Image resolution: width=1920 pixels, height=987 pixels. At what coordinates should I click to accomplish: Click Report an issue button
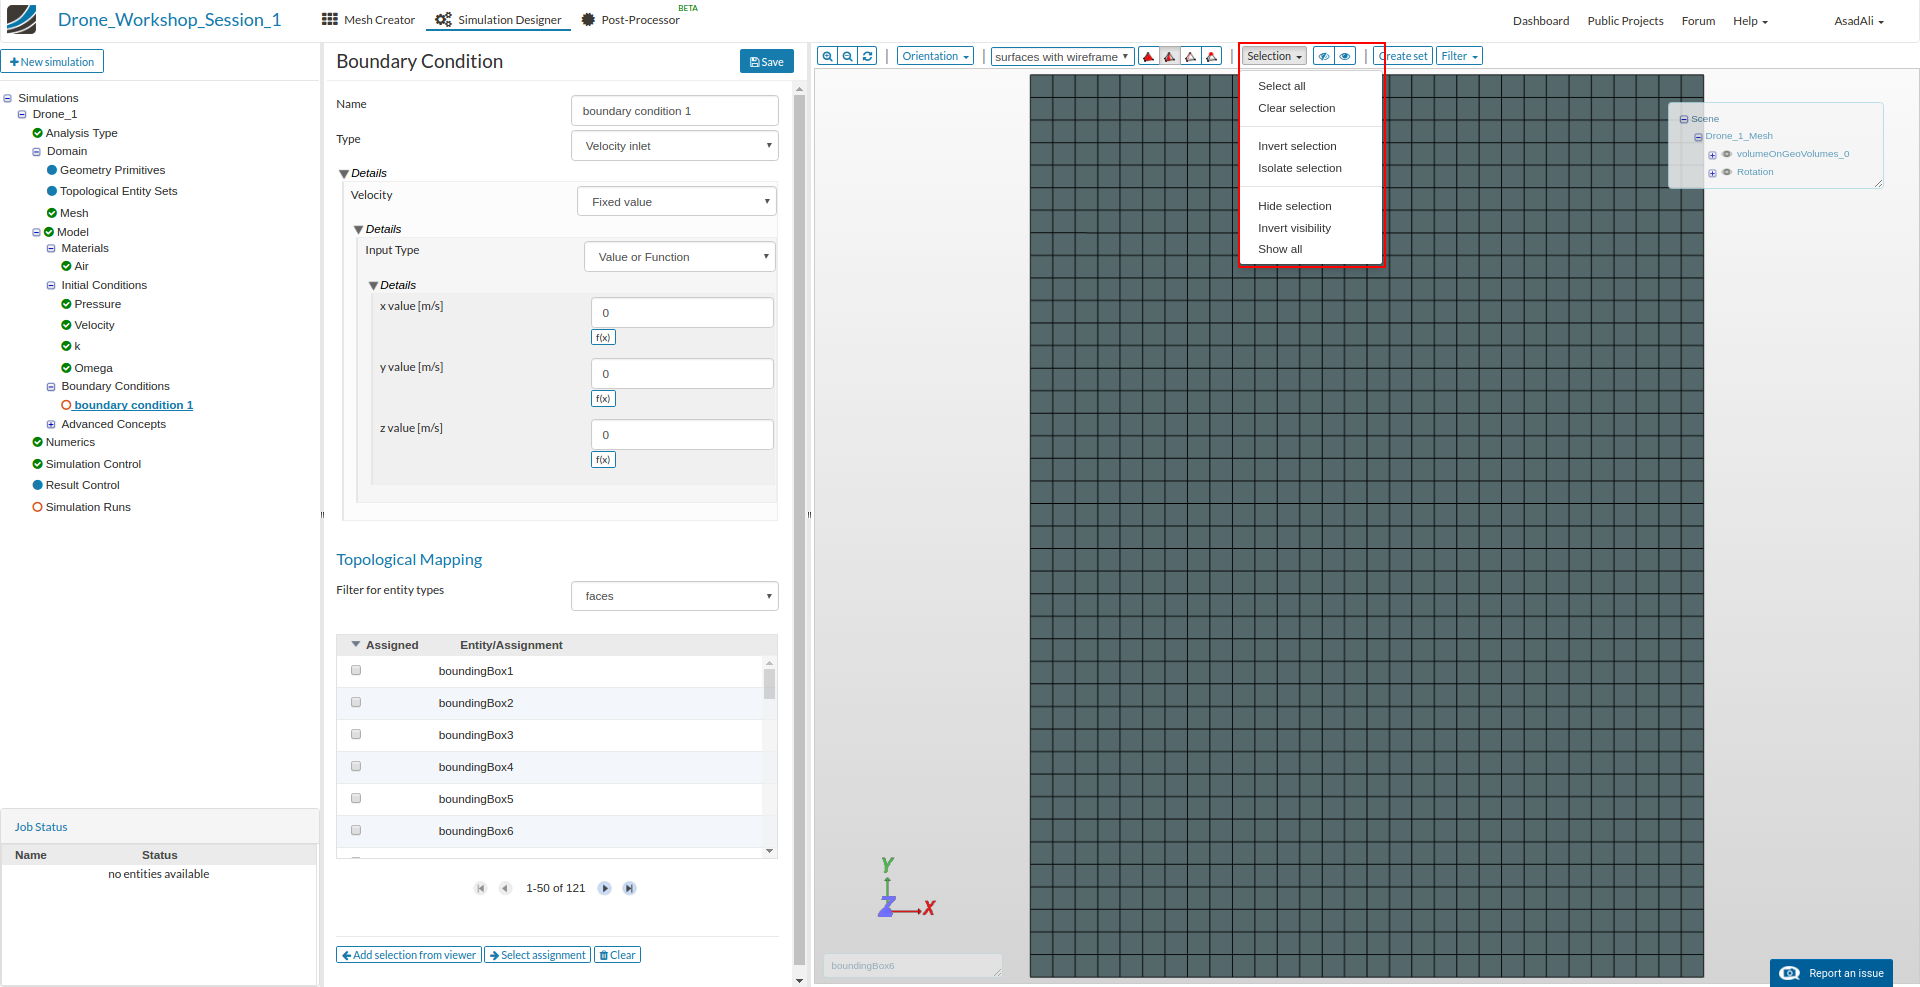(1831, 973)
